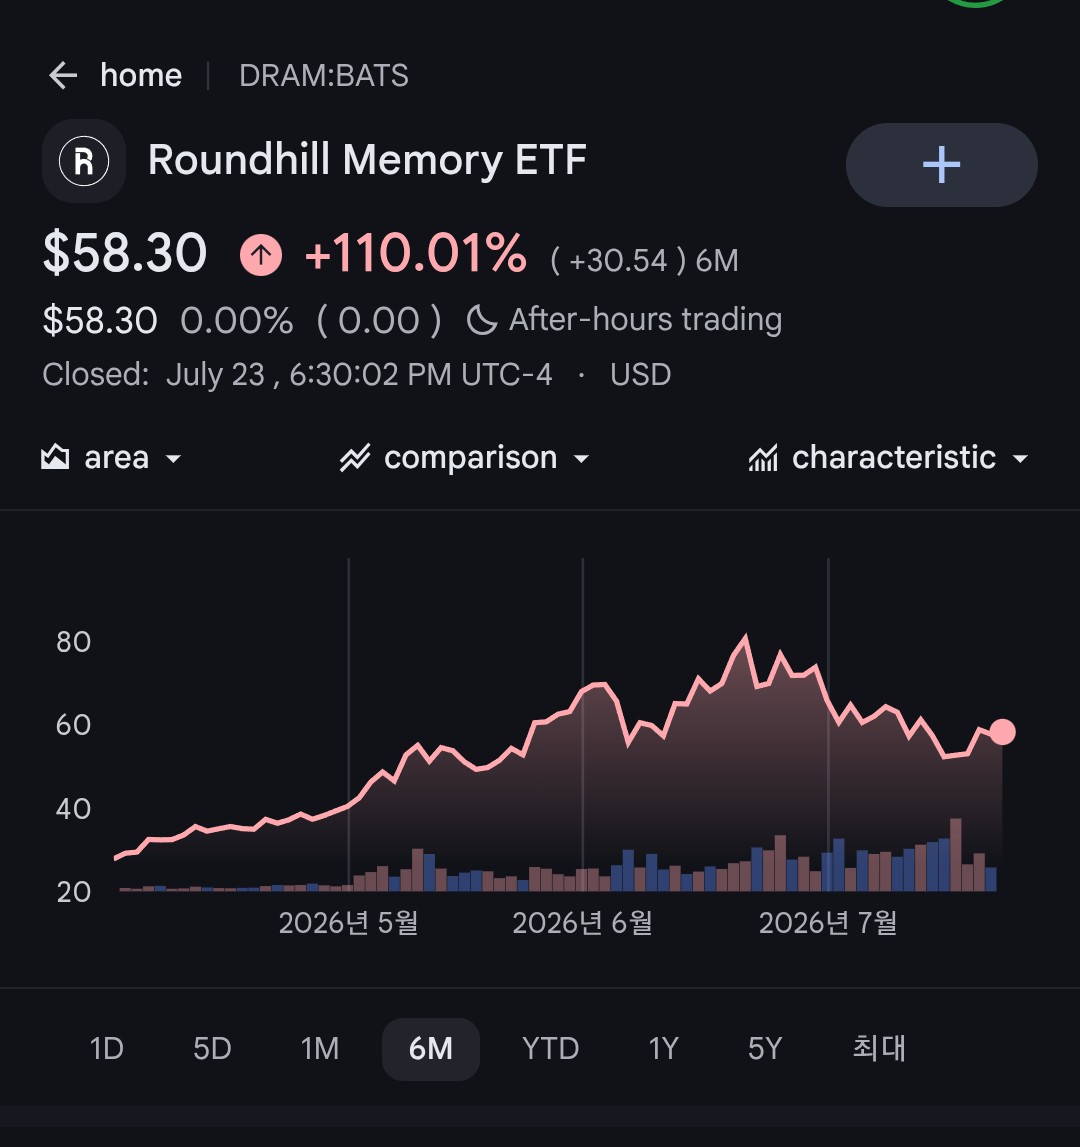The height and width of the screenshot is (1147, 1080).
Task: Select the 5D time range
Action: [212, 1048]
